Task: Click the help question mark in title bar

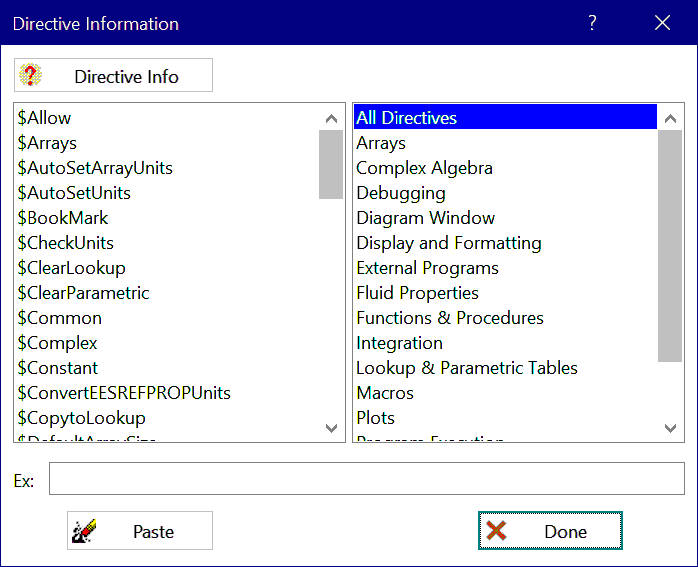Action: [592, 23]
